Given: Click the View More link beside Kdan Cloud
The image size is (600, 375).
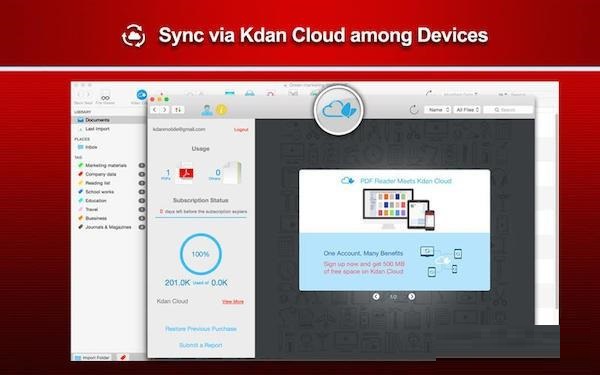Looking at the screenshot, I should pyautogui.click(x=233, y=302).
